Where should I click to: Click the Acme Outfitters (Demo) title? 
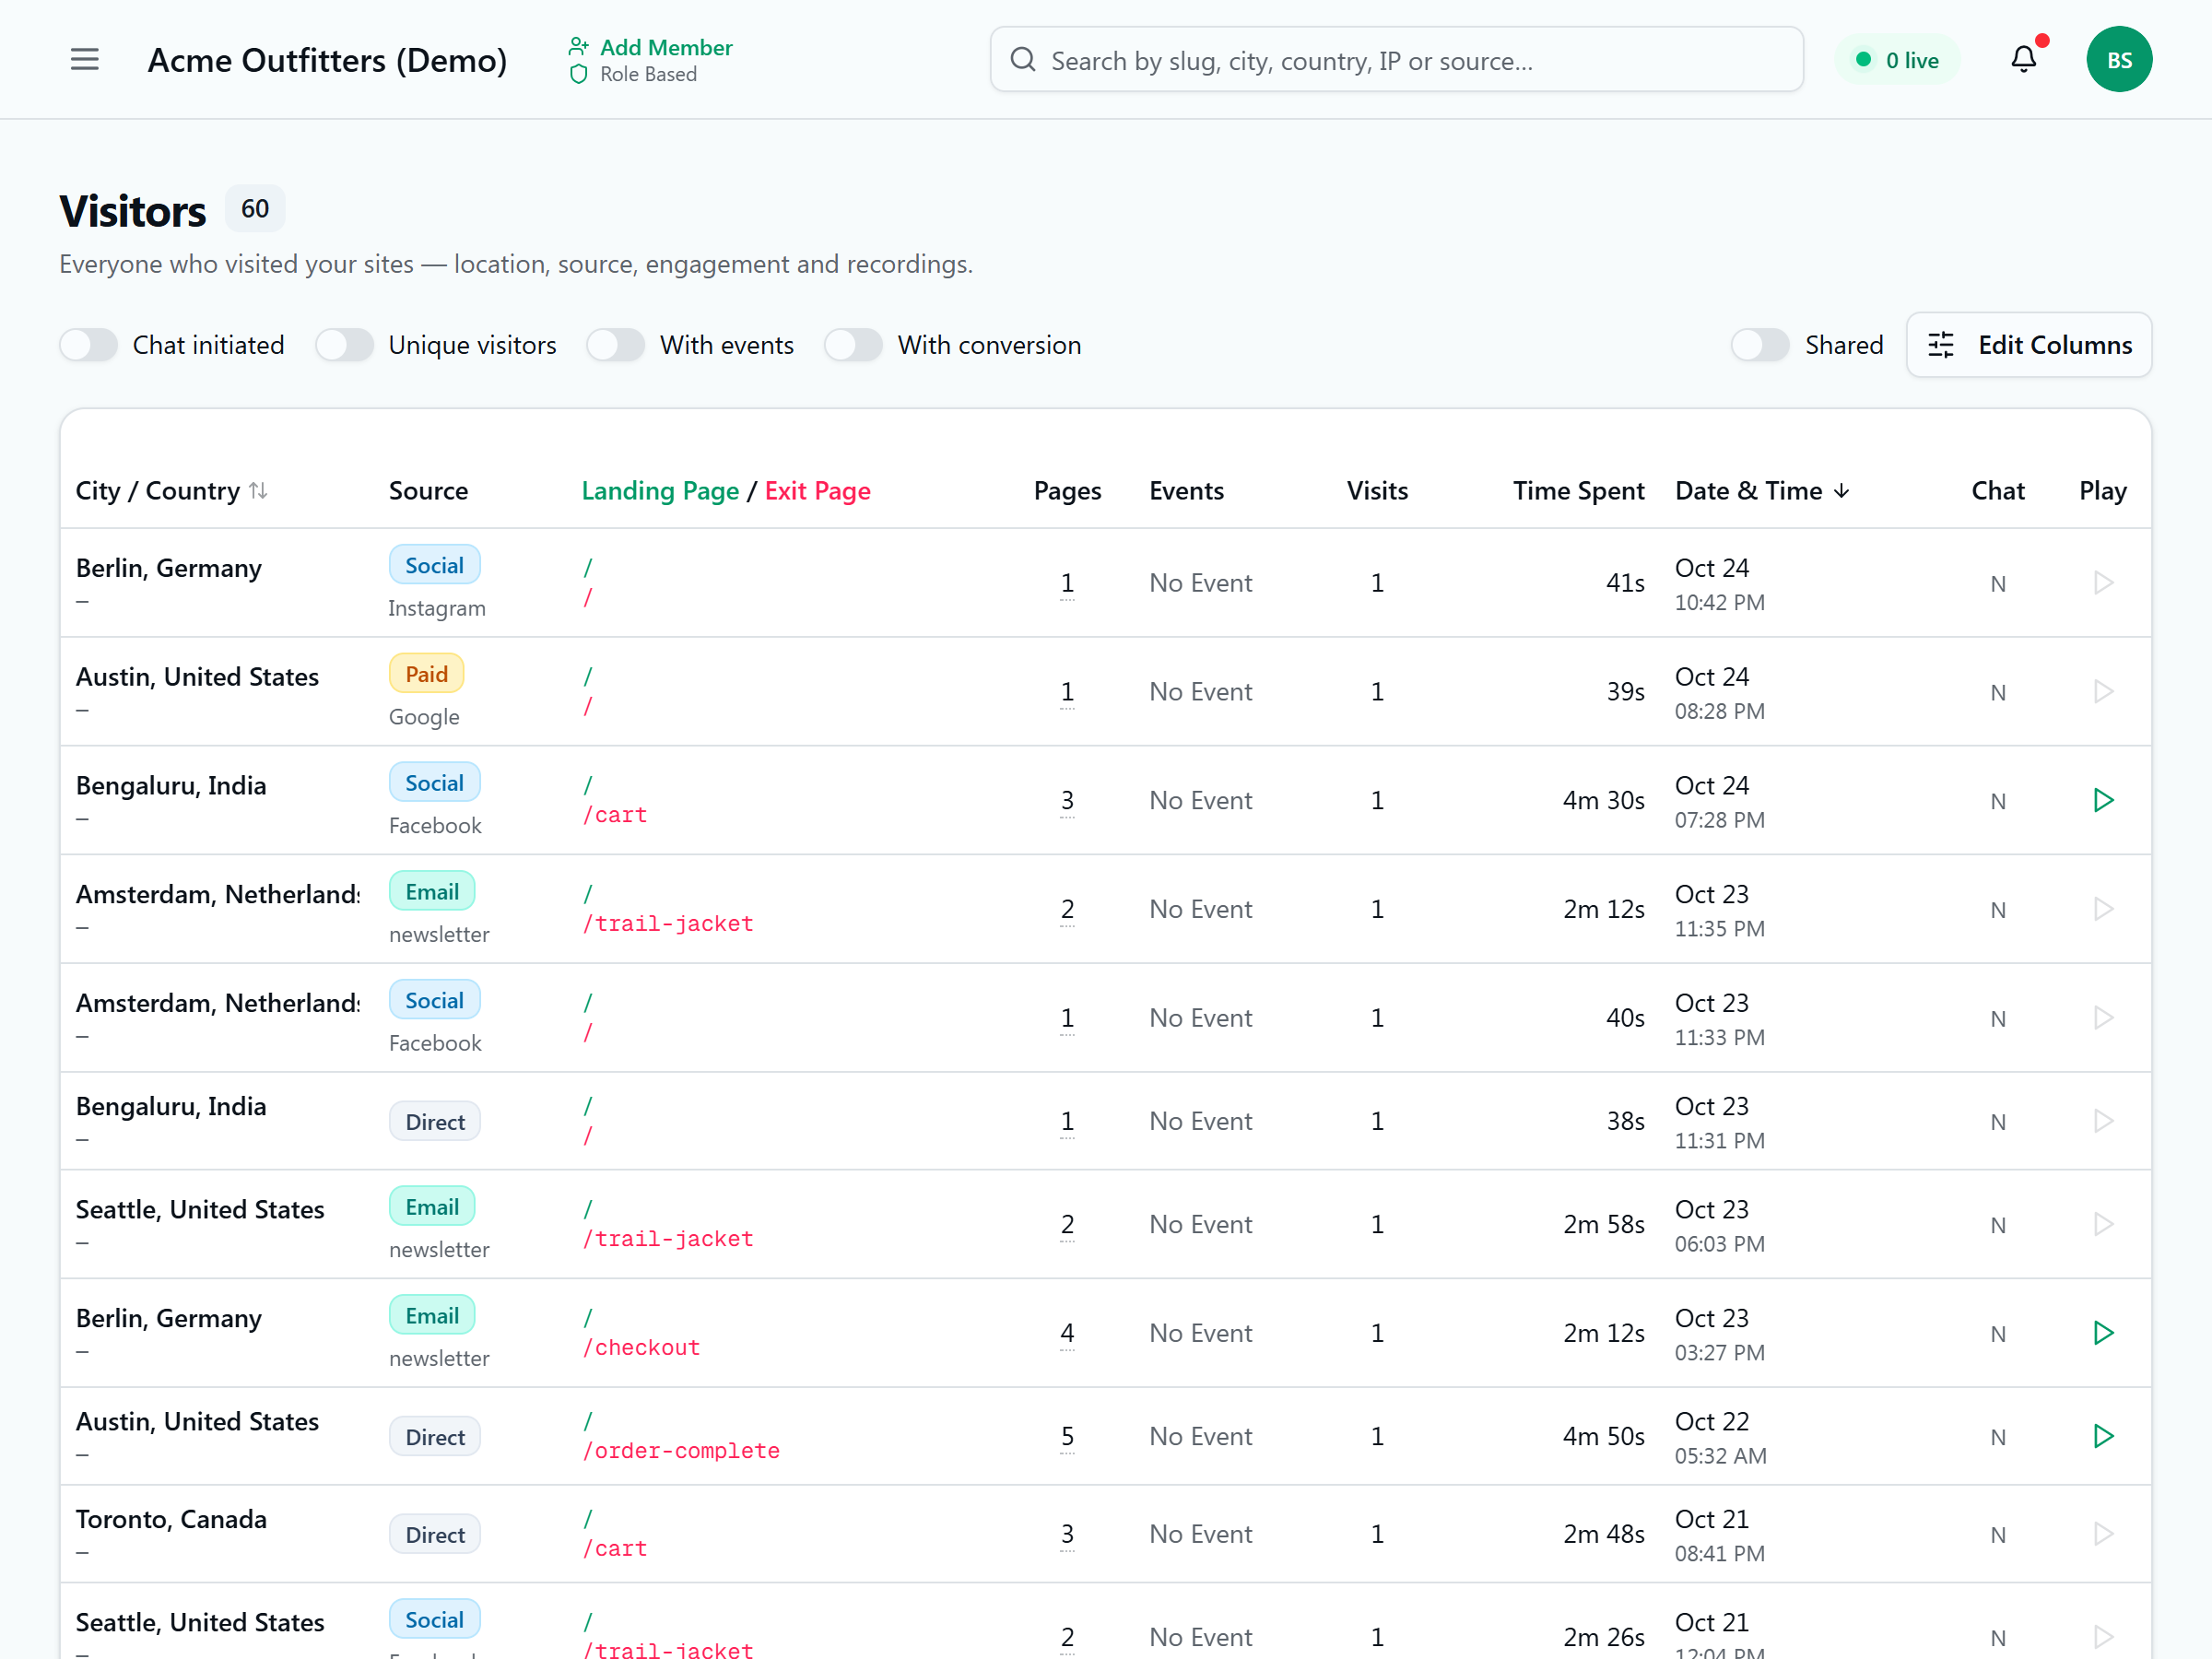328,60
